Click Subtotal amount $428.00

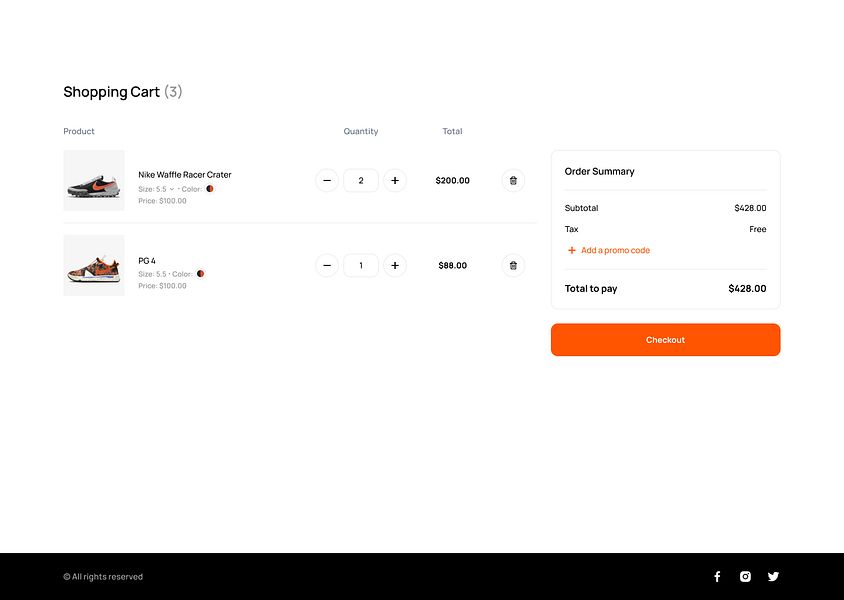750,208
